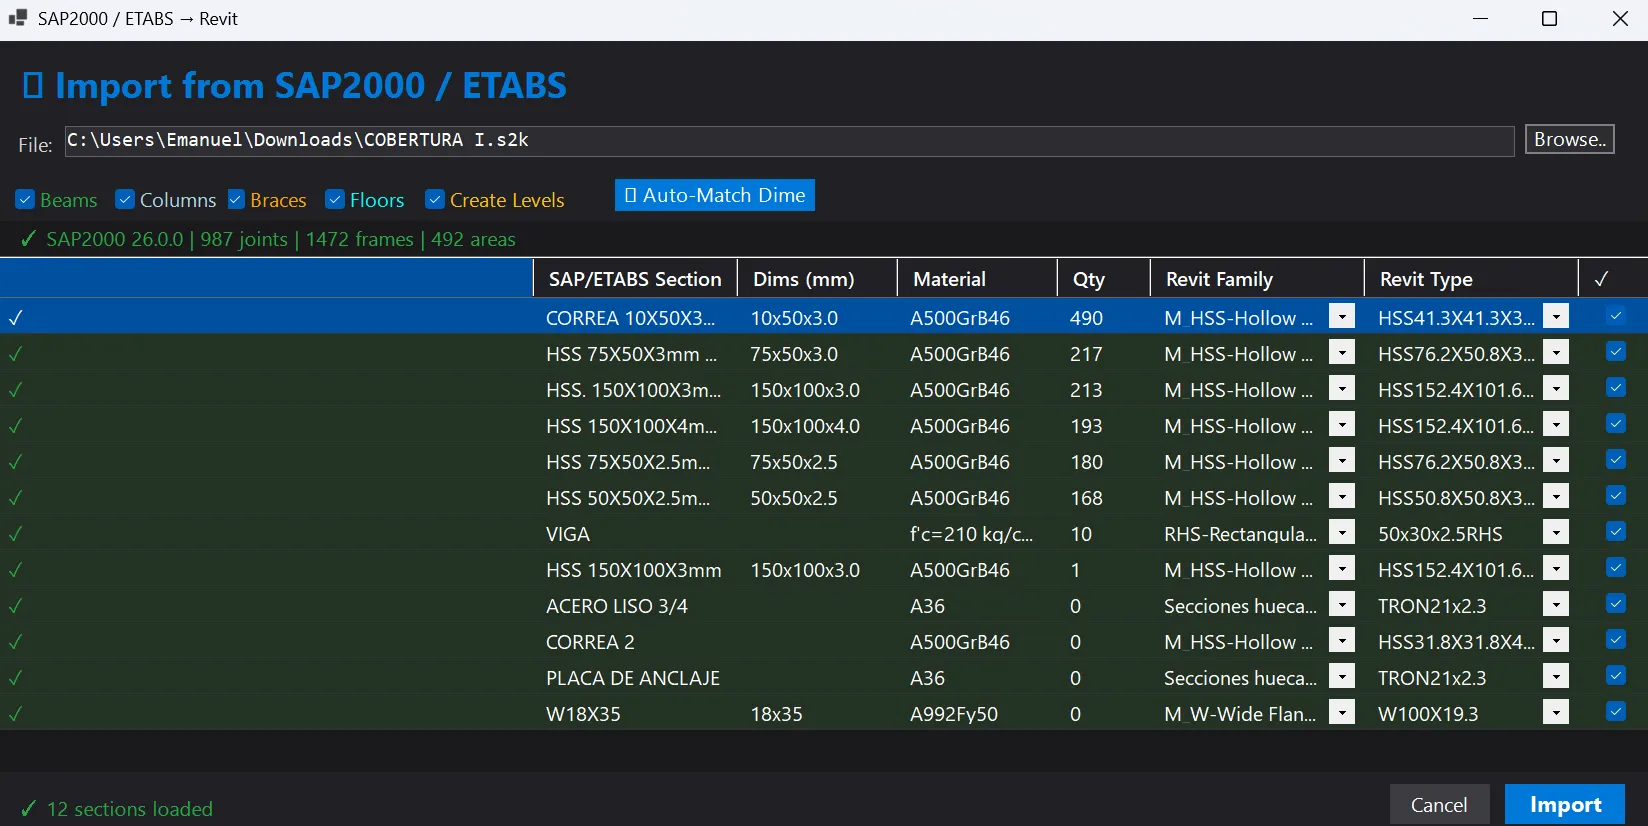The height and width of the screenshot is (826, 1648).
Task: Sort by Material column header
Action: tap(977, 279)
